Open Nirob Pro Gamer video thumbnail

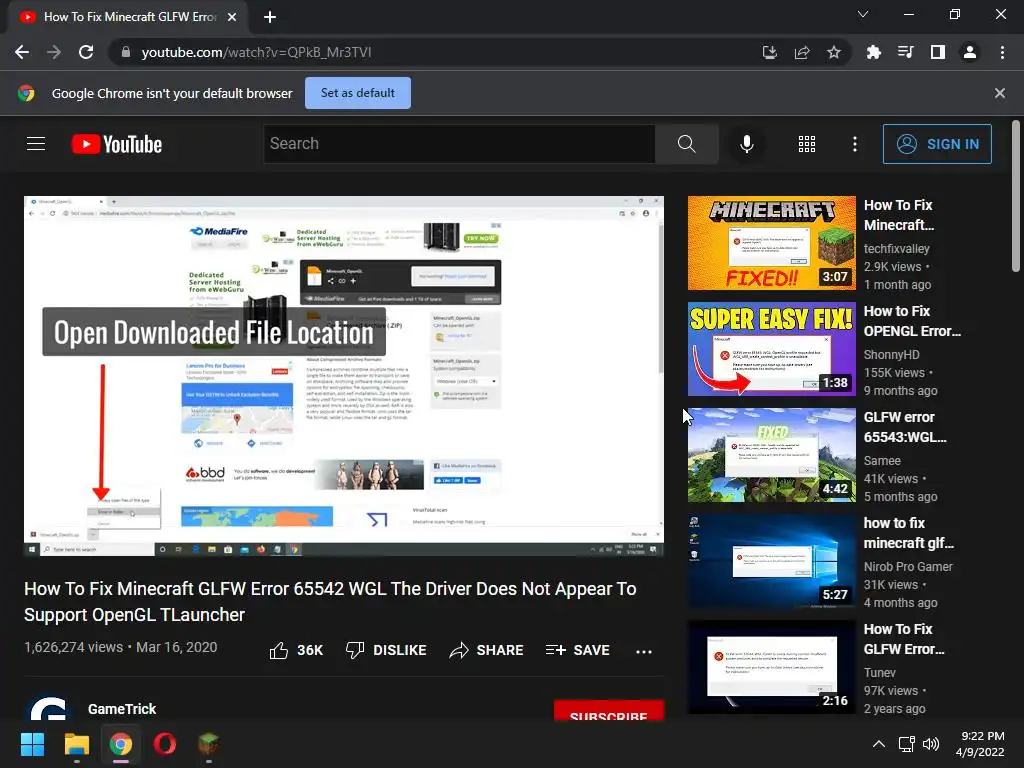(771, 561)
